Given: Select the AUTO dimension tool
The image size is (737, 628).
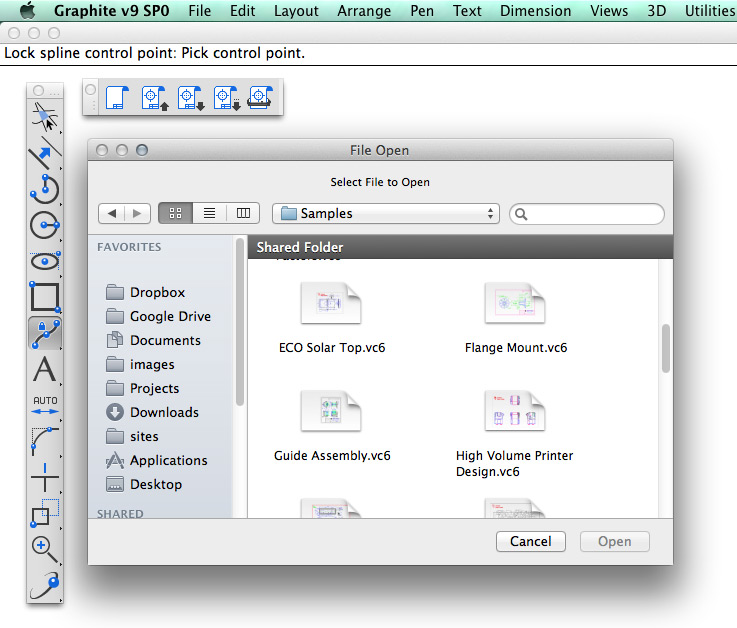Looking at the screenshot, I should tap(45, 406).
